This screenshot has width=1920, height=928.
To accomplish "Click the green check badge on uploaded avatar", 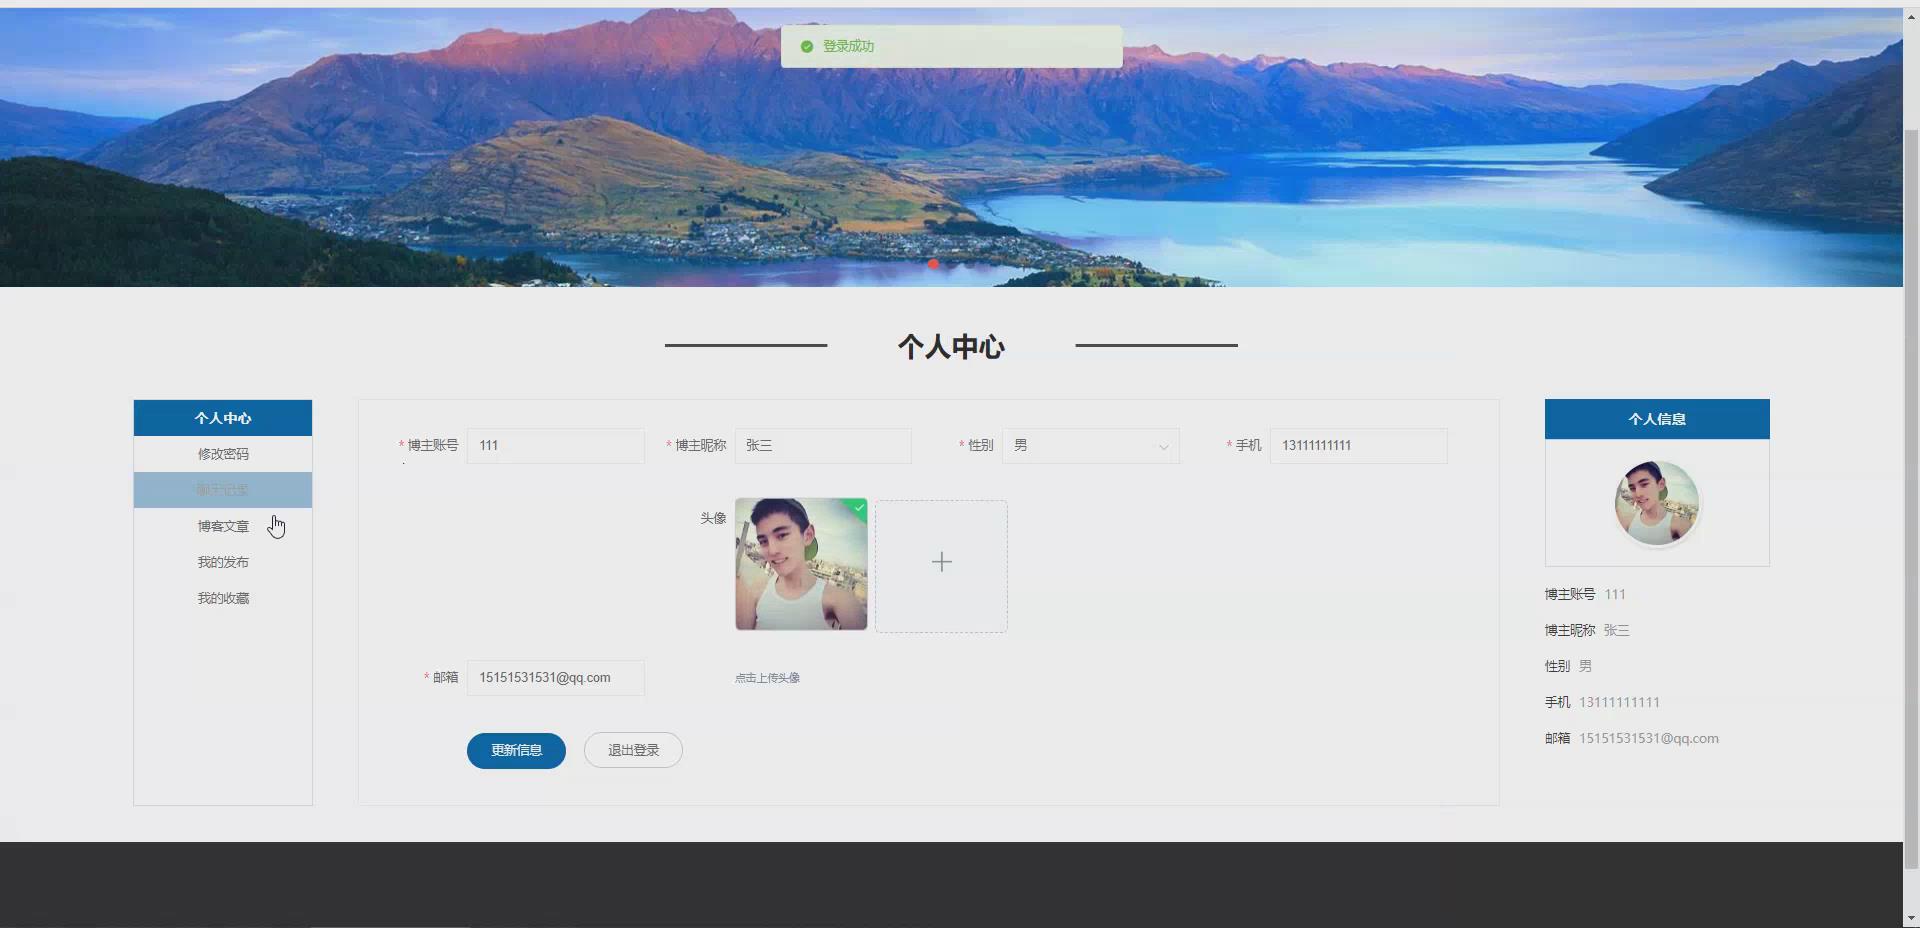I will [858, 509].
